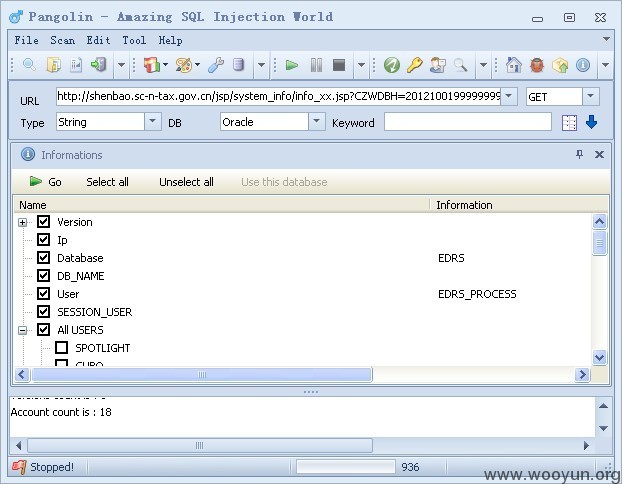Pin the Informations panel

(580, 154)
